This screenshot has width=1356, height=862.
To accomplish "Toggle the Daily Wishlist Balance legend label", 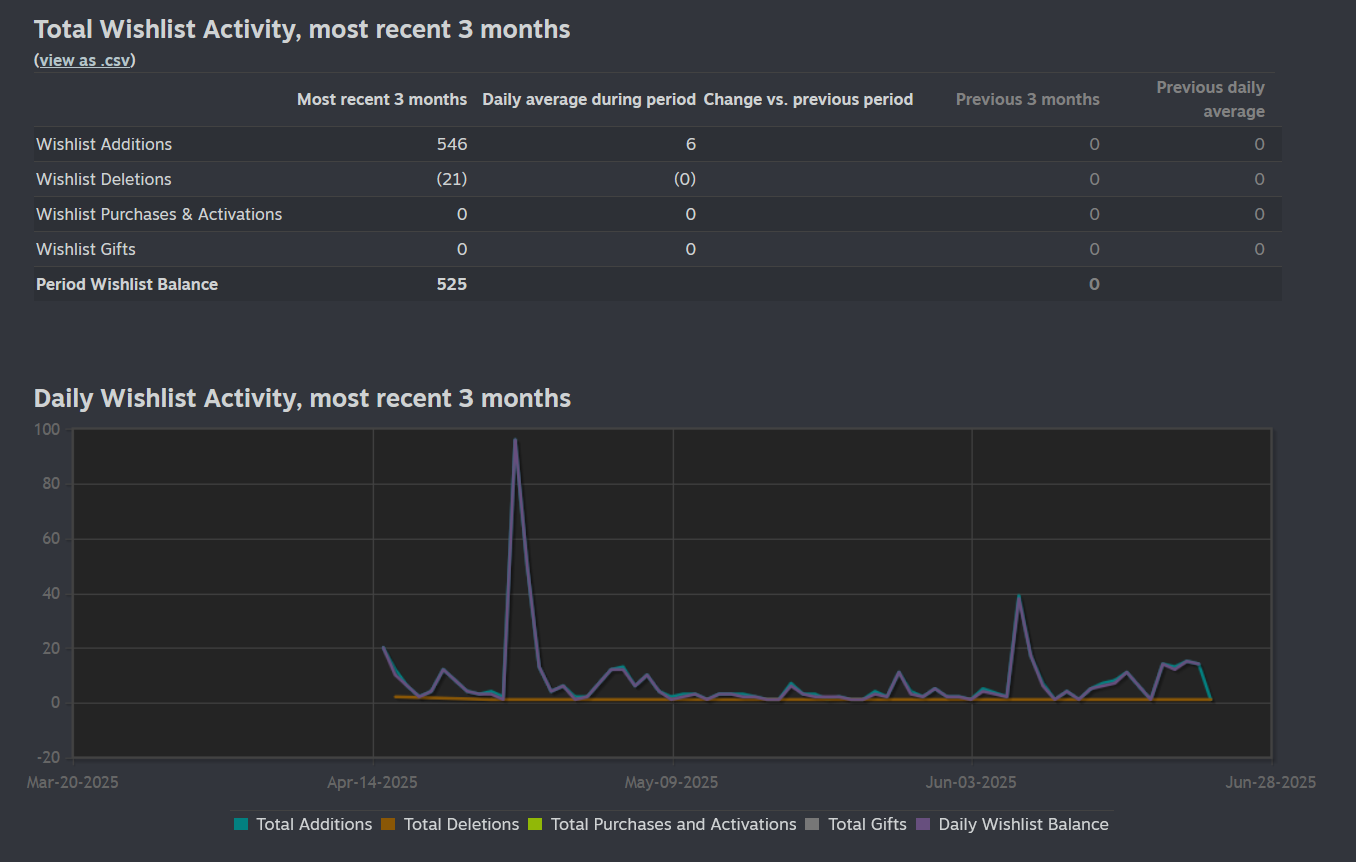I will (x=1024, y=825).
